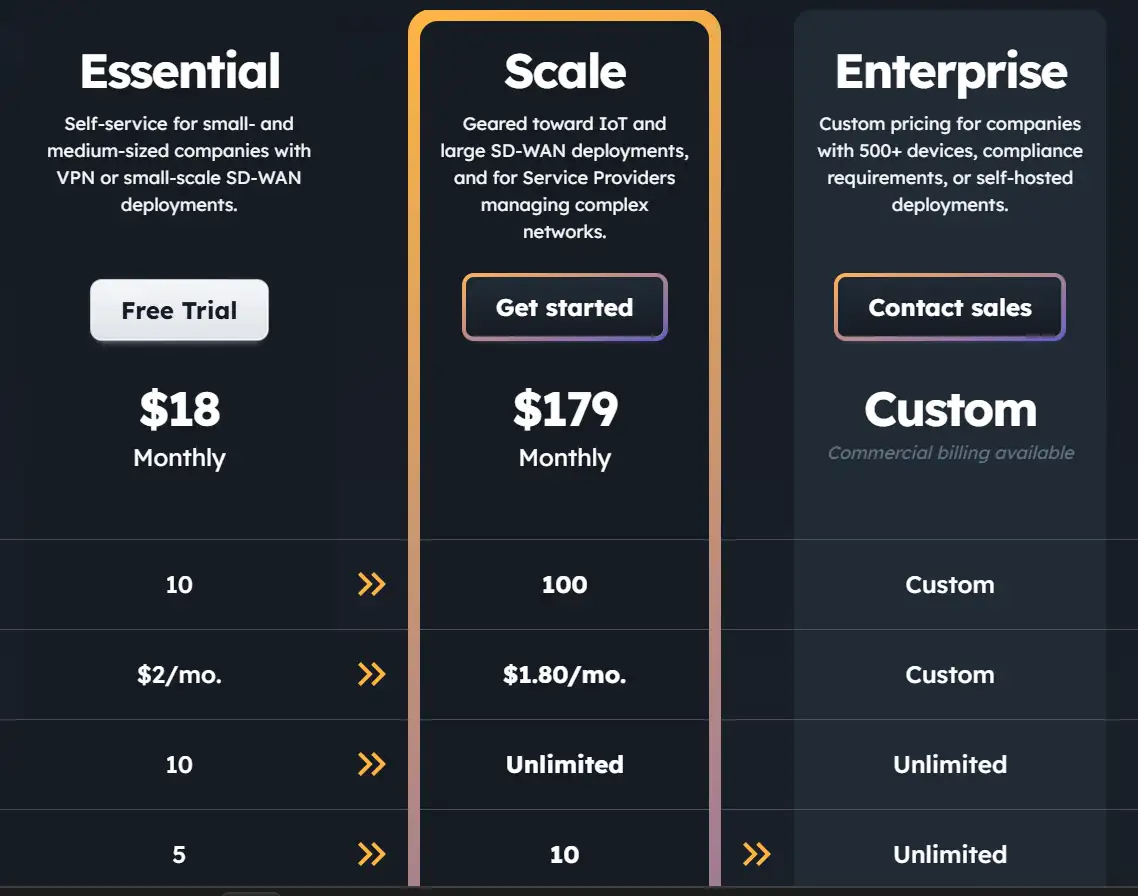
Task: Click Contact sales for Enterprise
Action: click(949, 307)
